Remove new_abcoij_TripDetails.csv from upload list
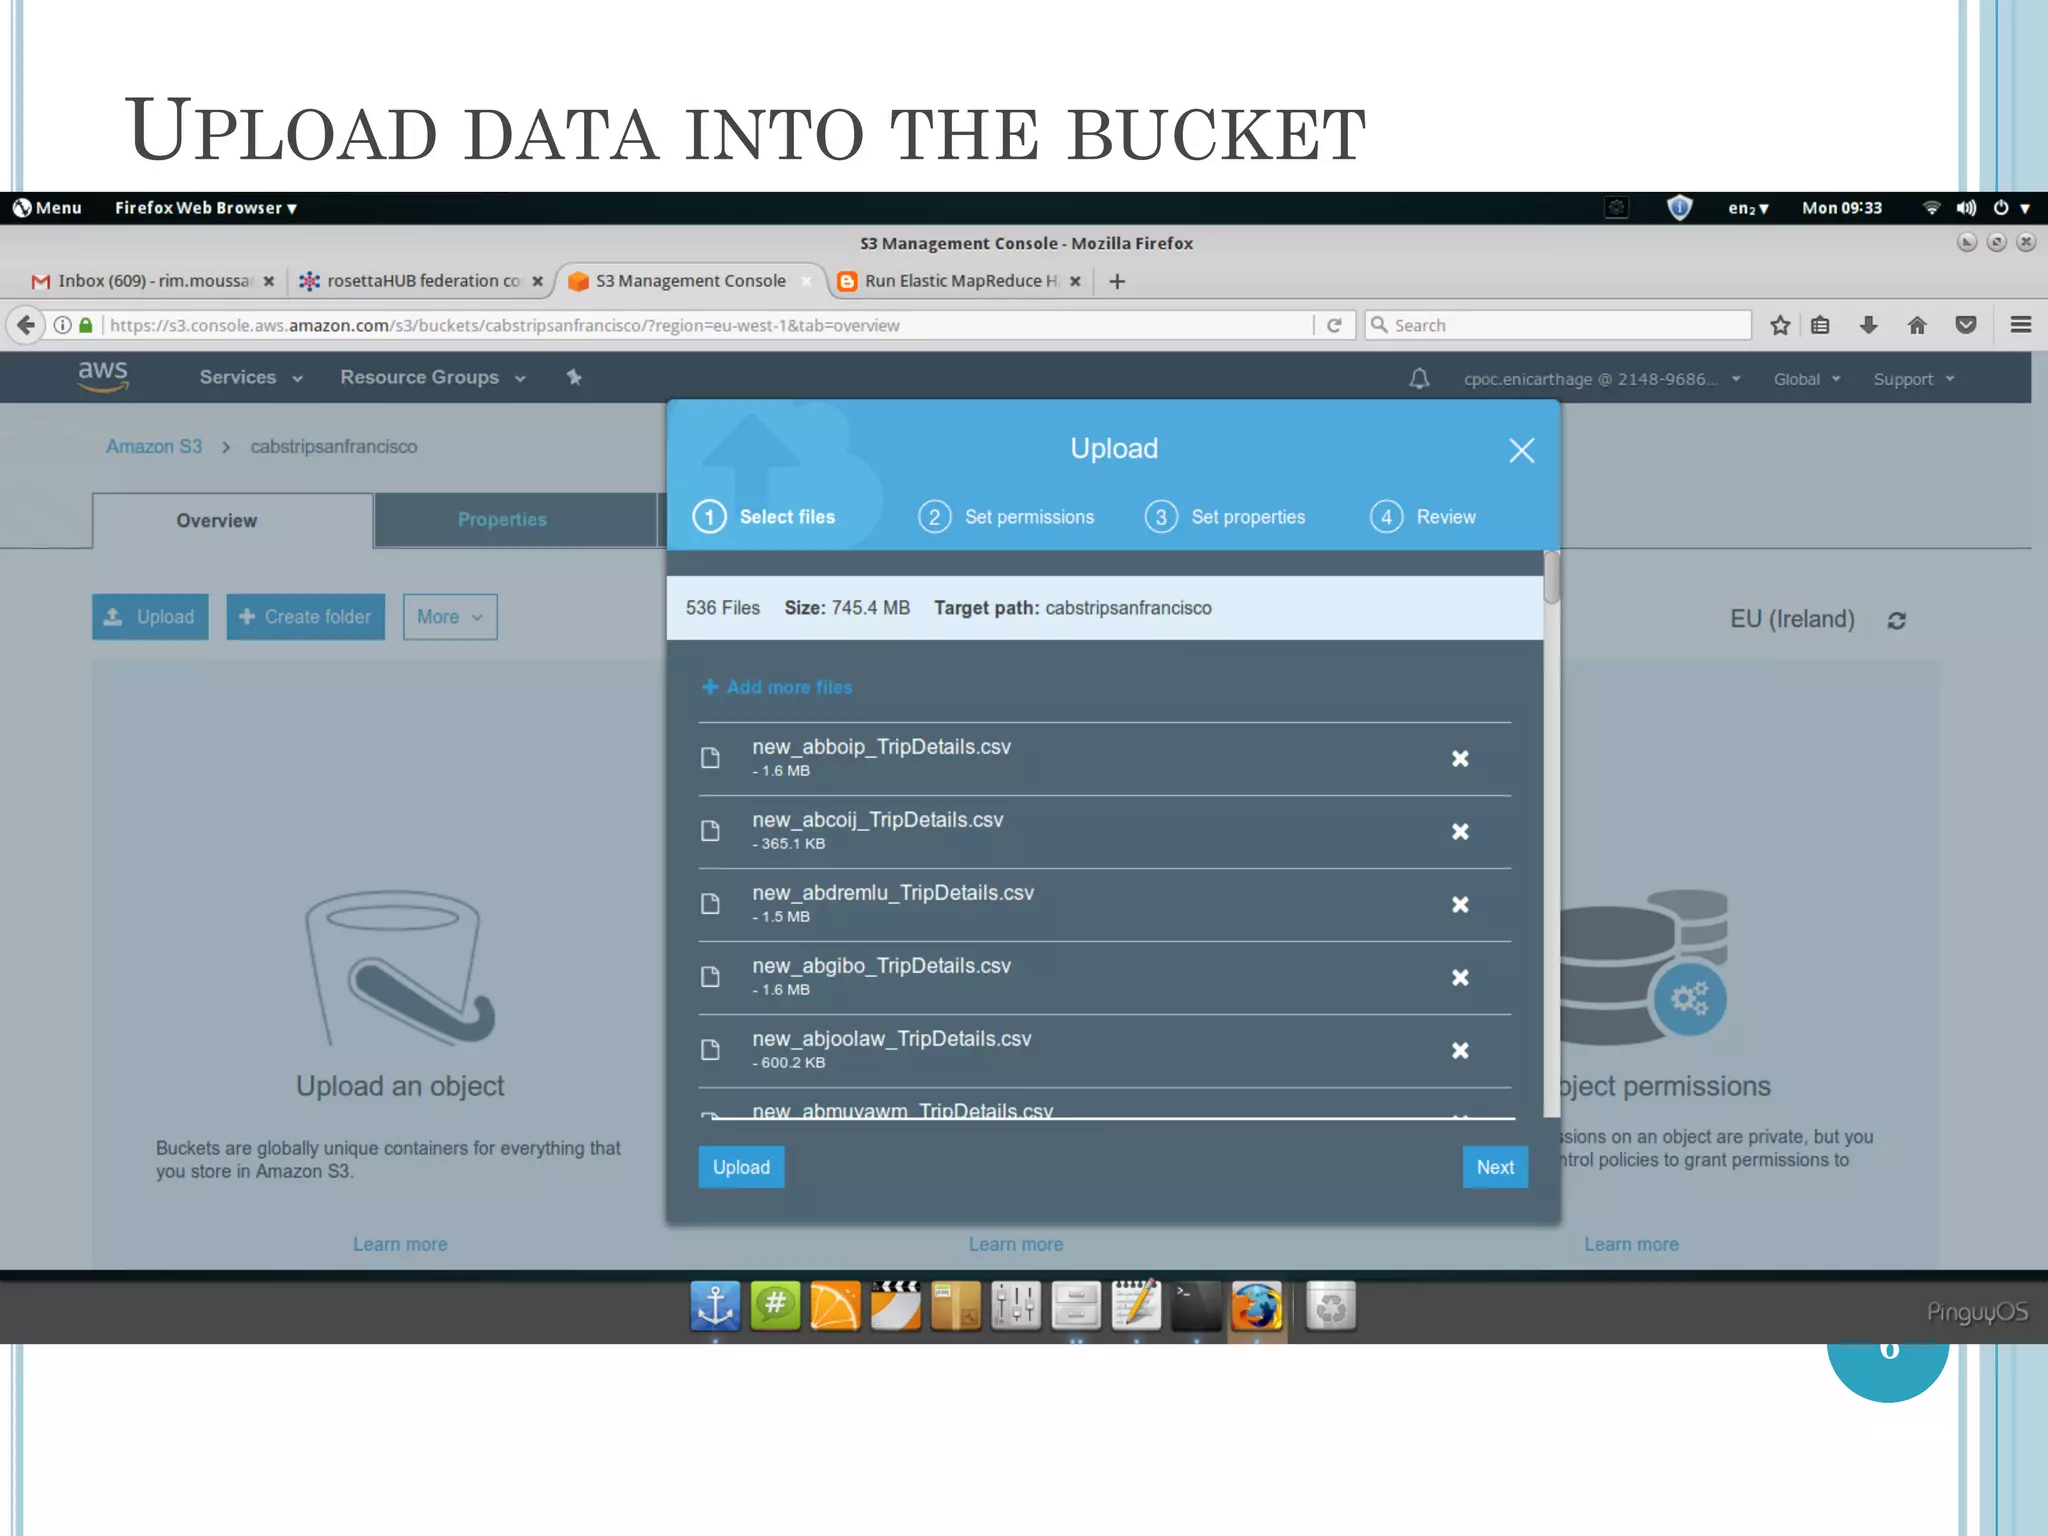The width and height of the screenshot is (2048, 1536). [1460, 832]
